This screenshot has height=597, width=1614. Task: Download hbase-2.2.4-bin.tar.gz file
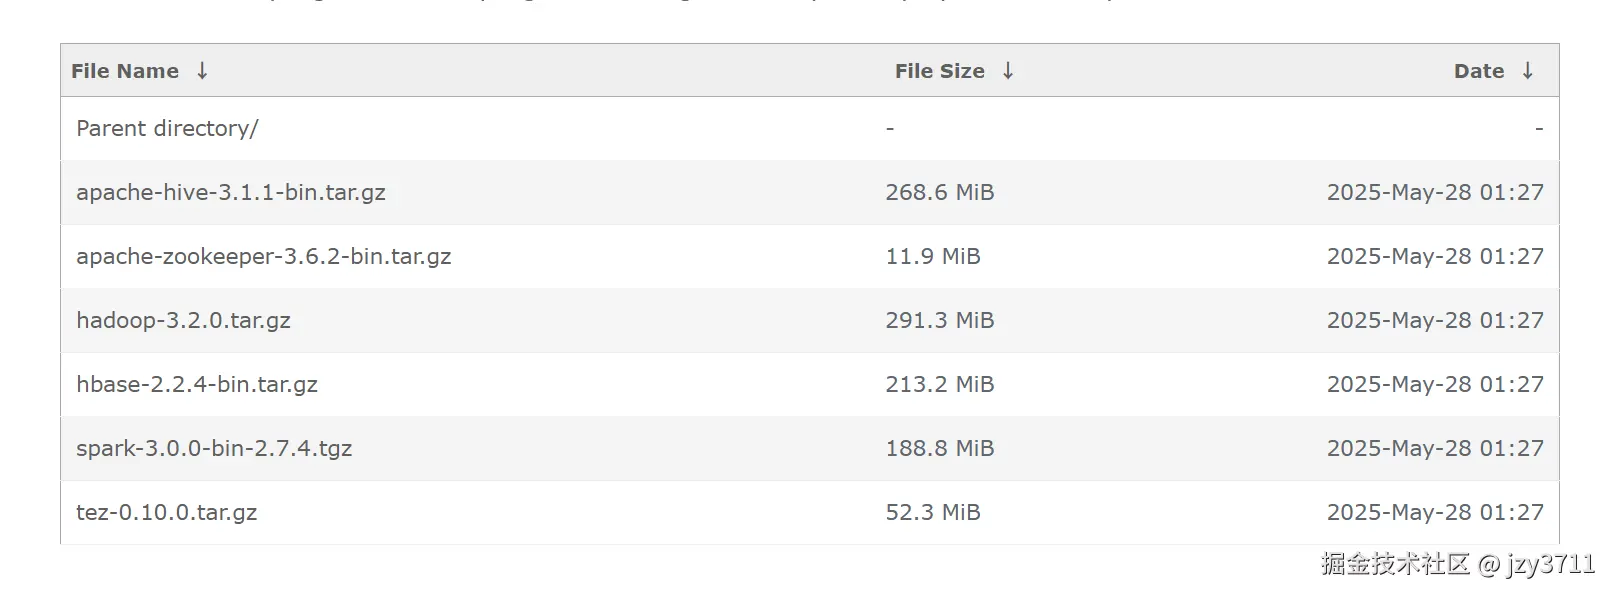pos(197,385)
